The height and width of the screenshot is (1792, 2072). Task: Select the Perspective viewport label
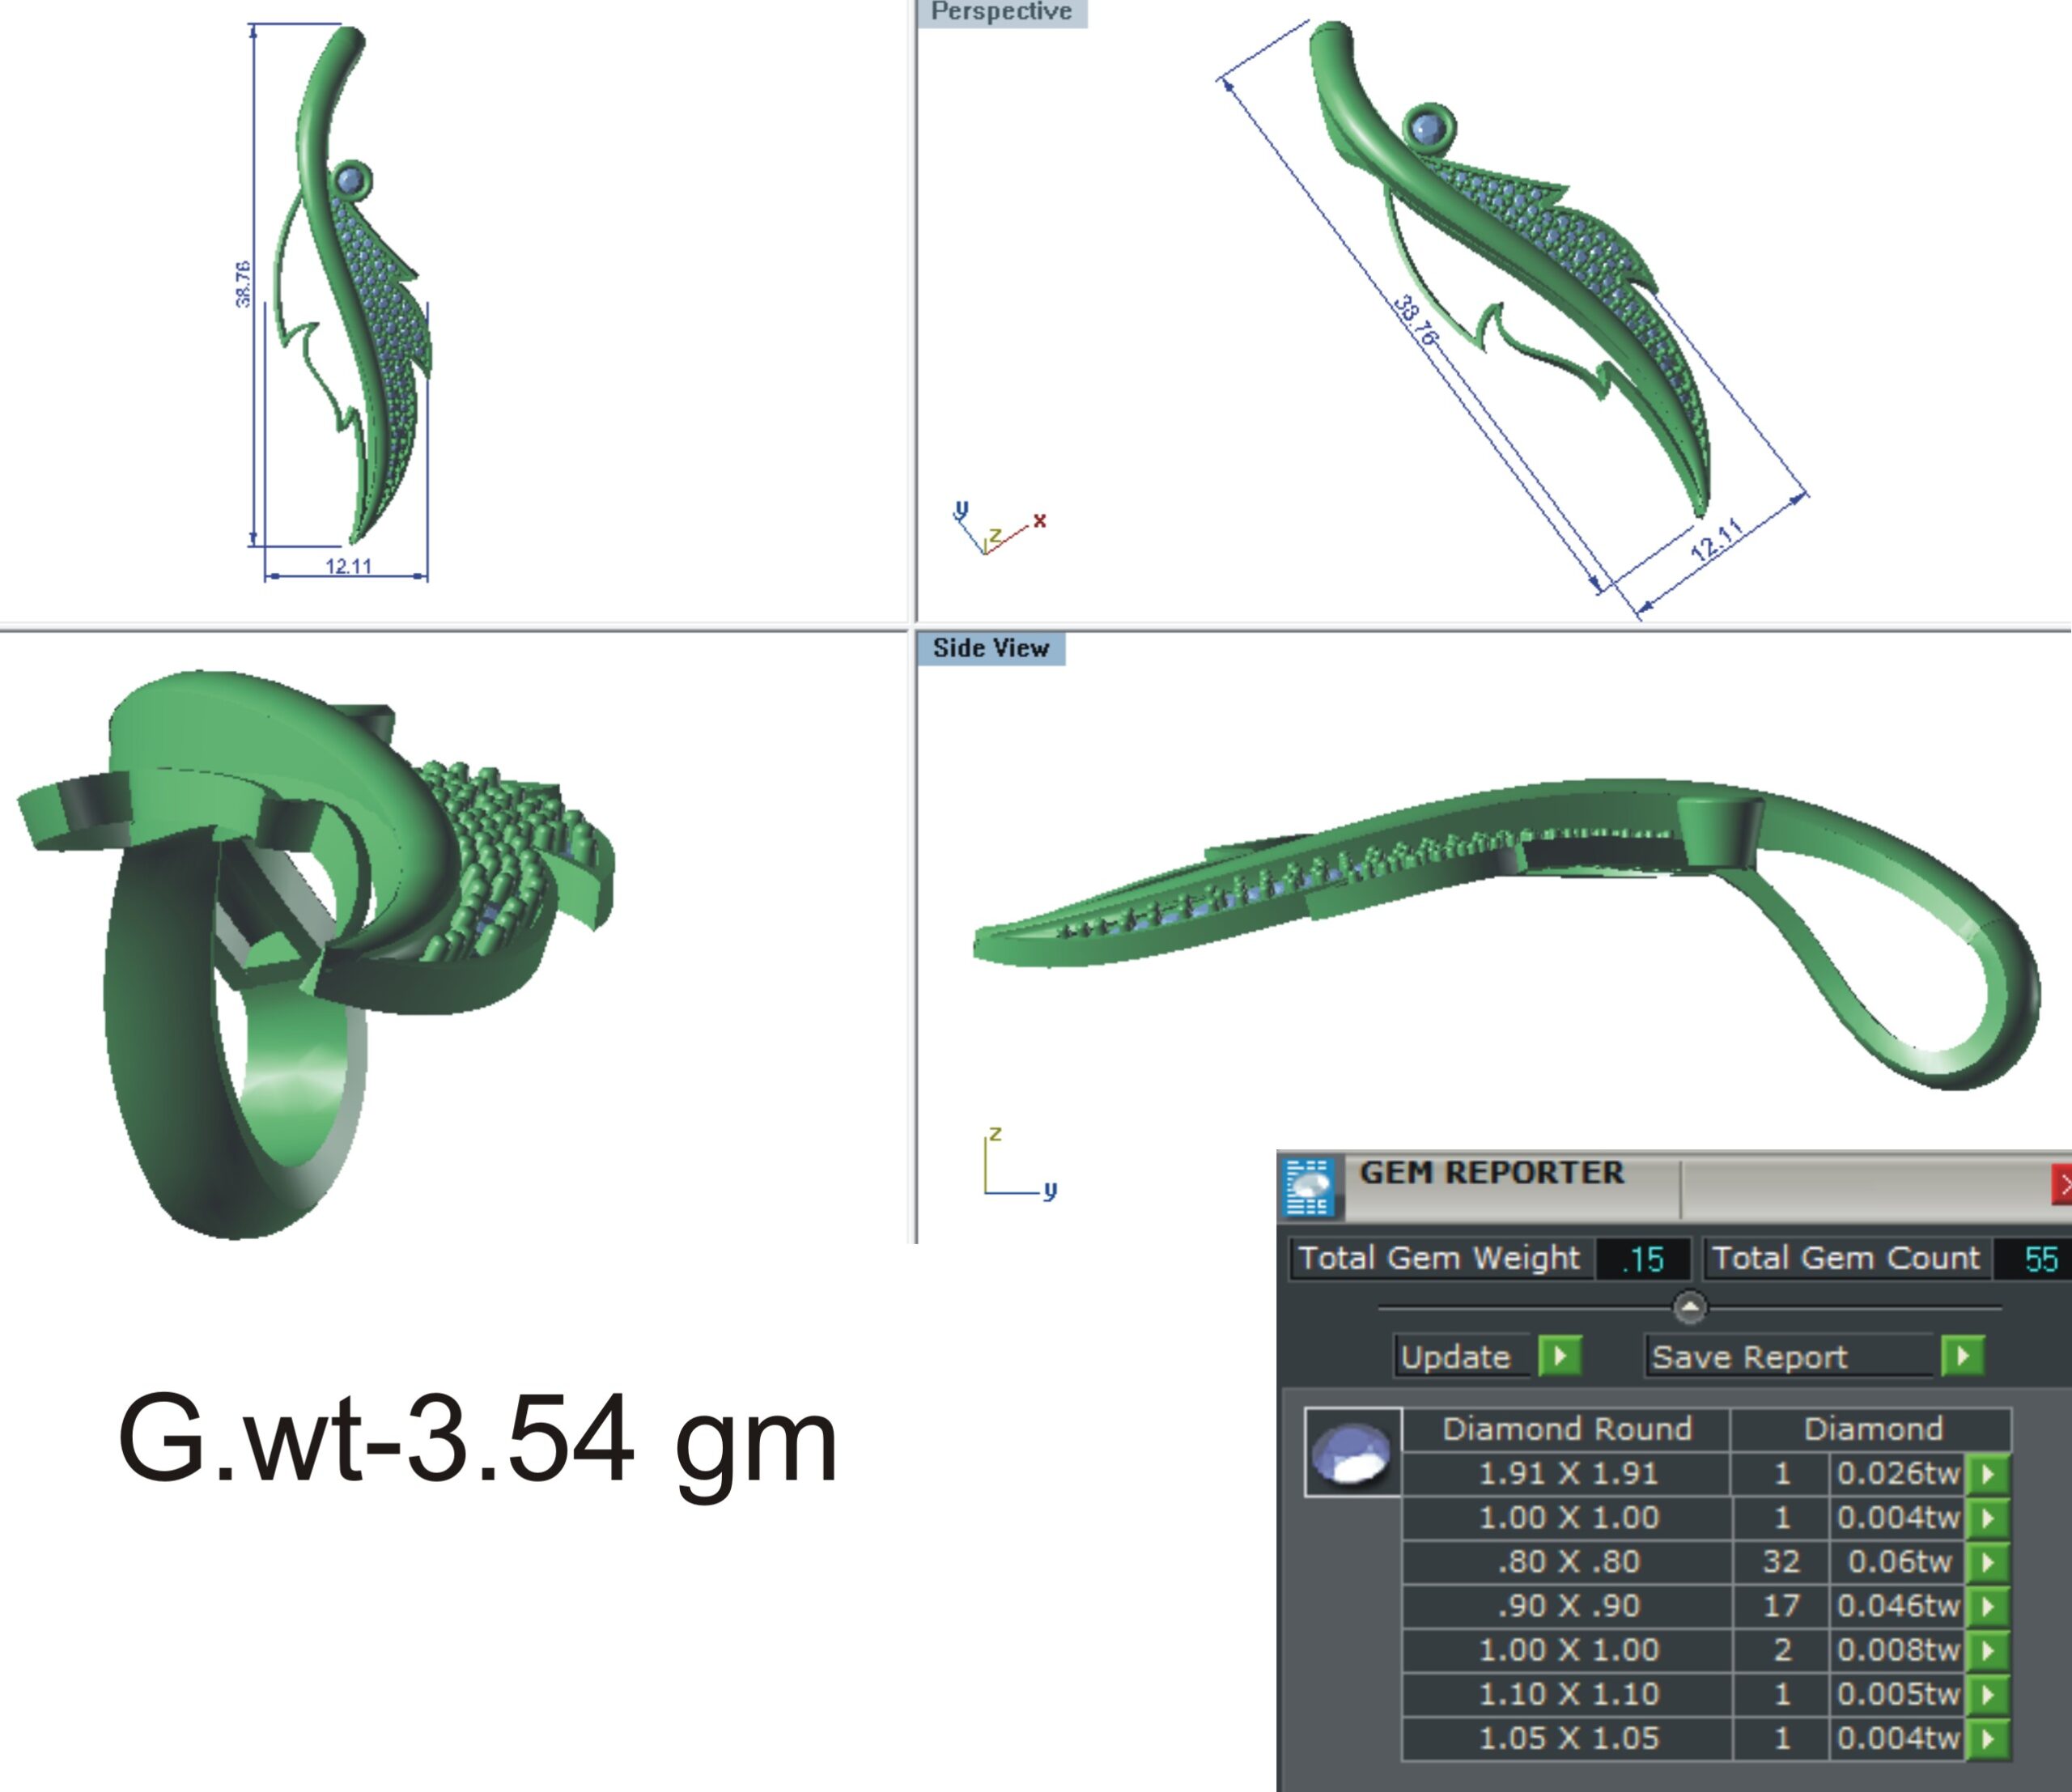point(1001,12)
